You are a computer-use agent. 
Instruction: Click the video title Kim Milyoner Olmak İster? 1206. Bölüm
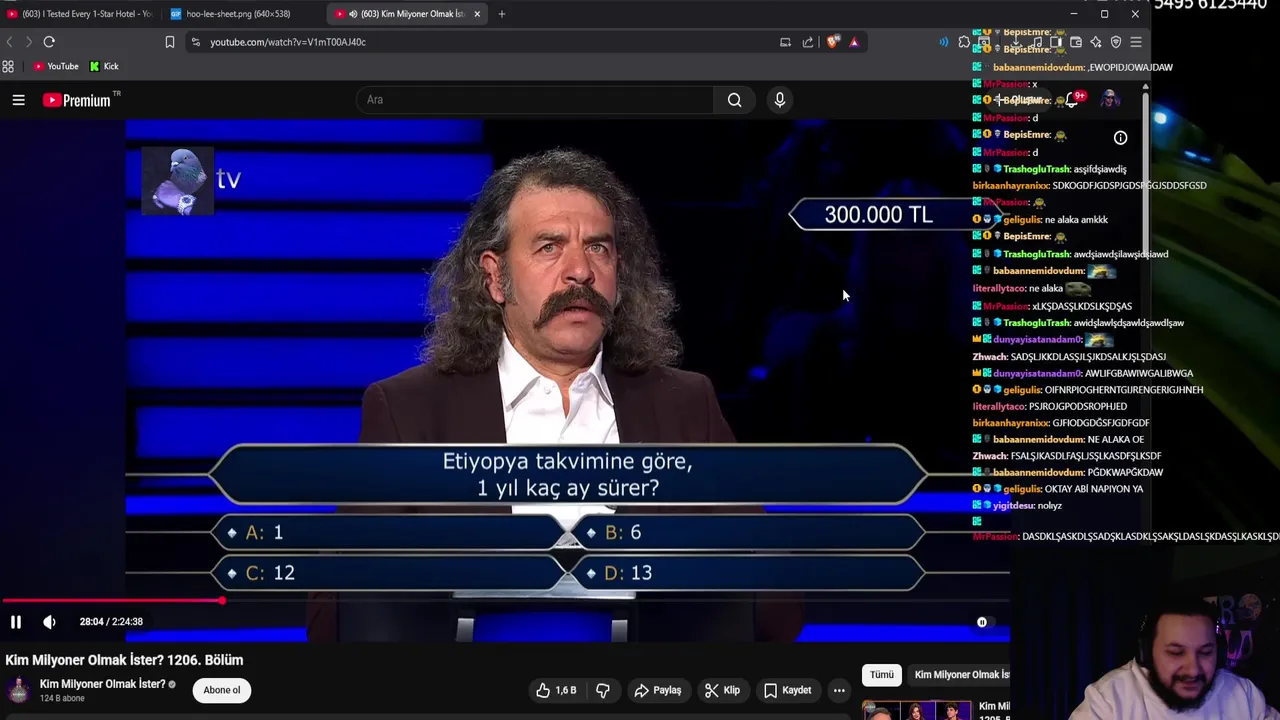pos(124,660)
